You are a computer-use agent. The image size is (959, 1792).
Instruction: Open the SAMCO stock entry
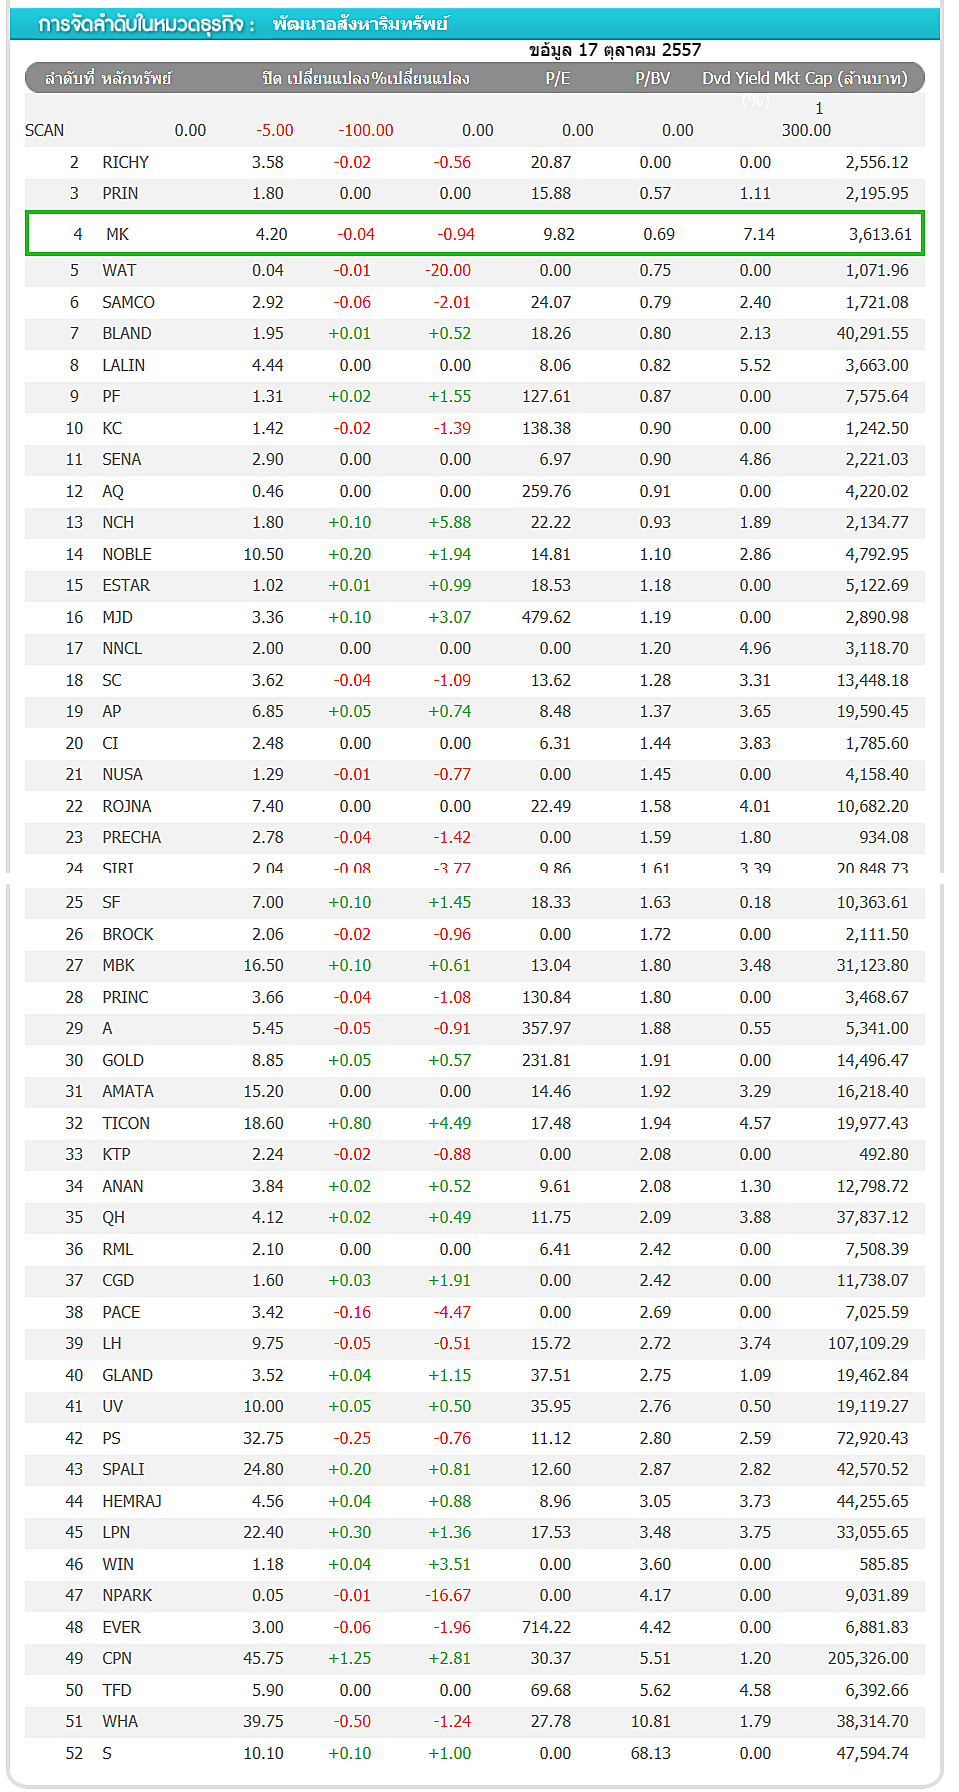tap(128, 302)
